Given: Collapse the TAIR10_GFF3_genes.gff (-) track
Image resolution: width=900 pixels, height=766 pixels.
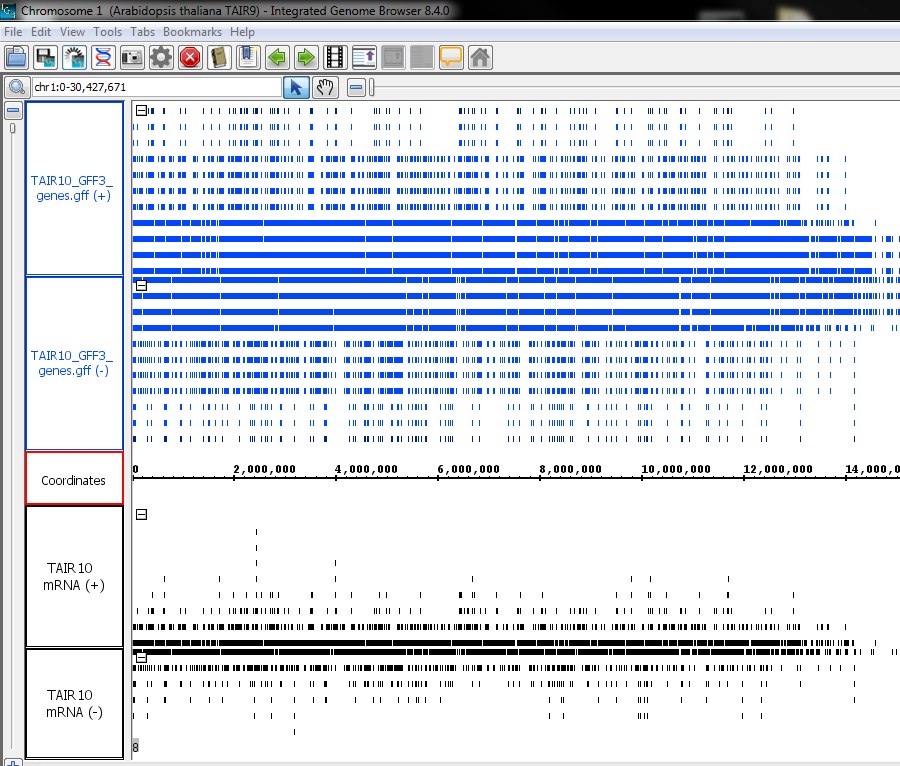Looking at the screenshot, I should point(141,285).
